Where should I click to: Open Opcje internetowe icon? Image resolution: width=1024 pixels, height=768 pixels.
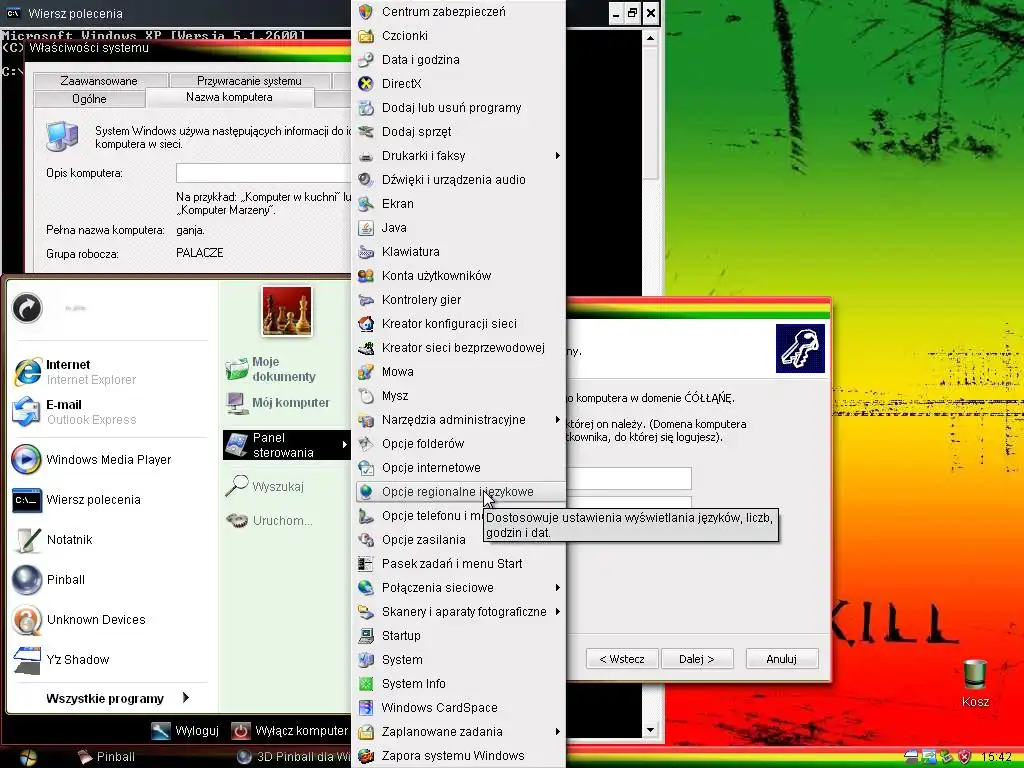tap(366, 468)
